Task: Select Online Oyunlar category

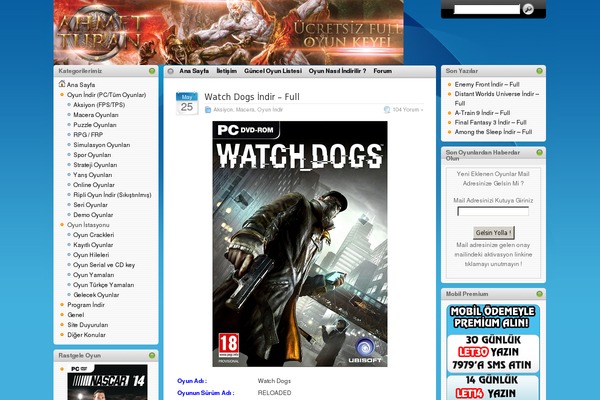Action: point(94,184)
